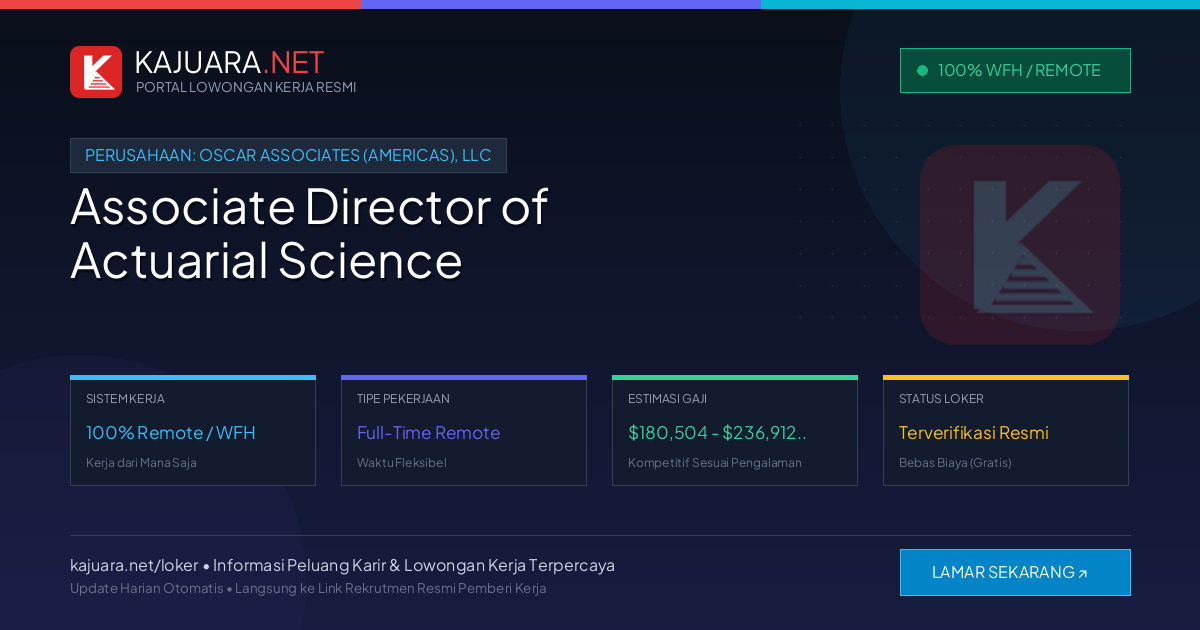
Task: Select the Perusahaan: Oscar Associates company tag
Action: (x=288, y=155)
